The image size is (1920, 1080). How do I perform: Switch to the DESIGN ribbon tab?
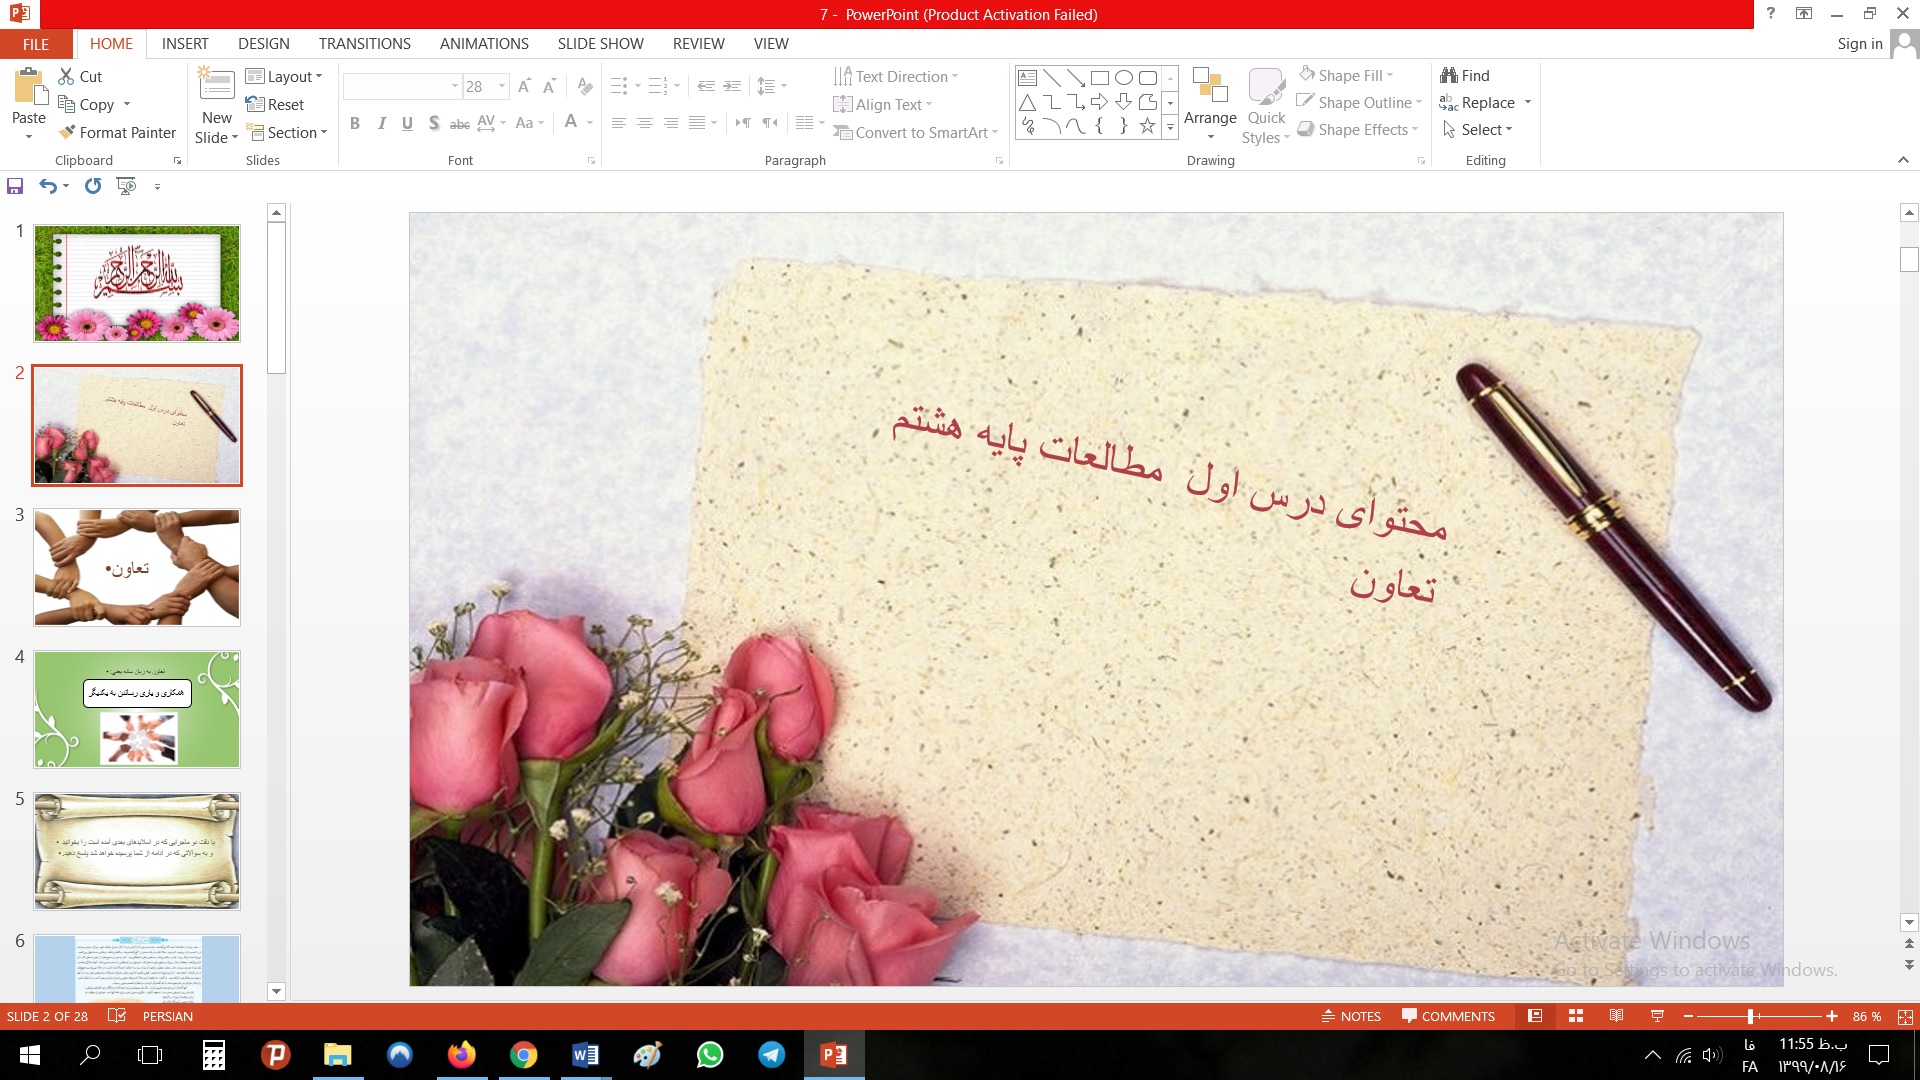pos(264,44)
